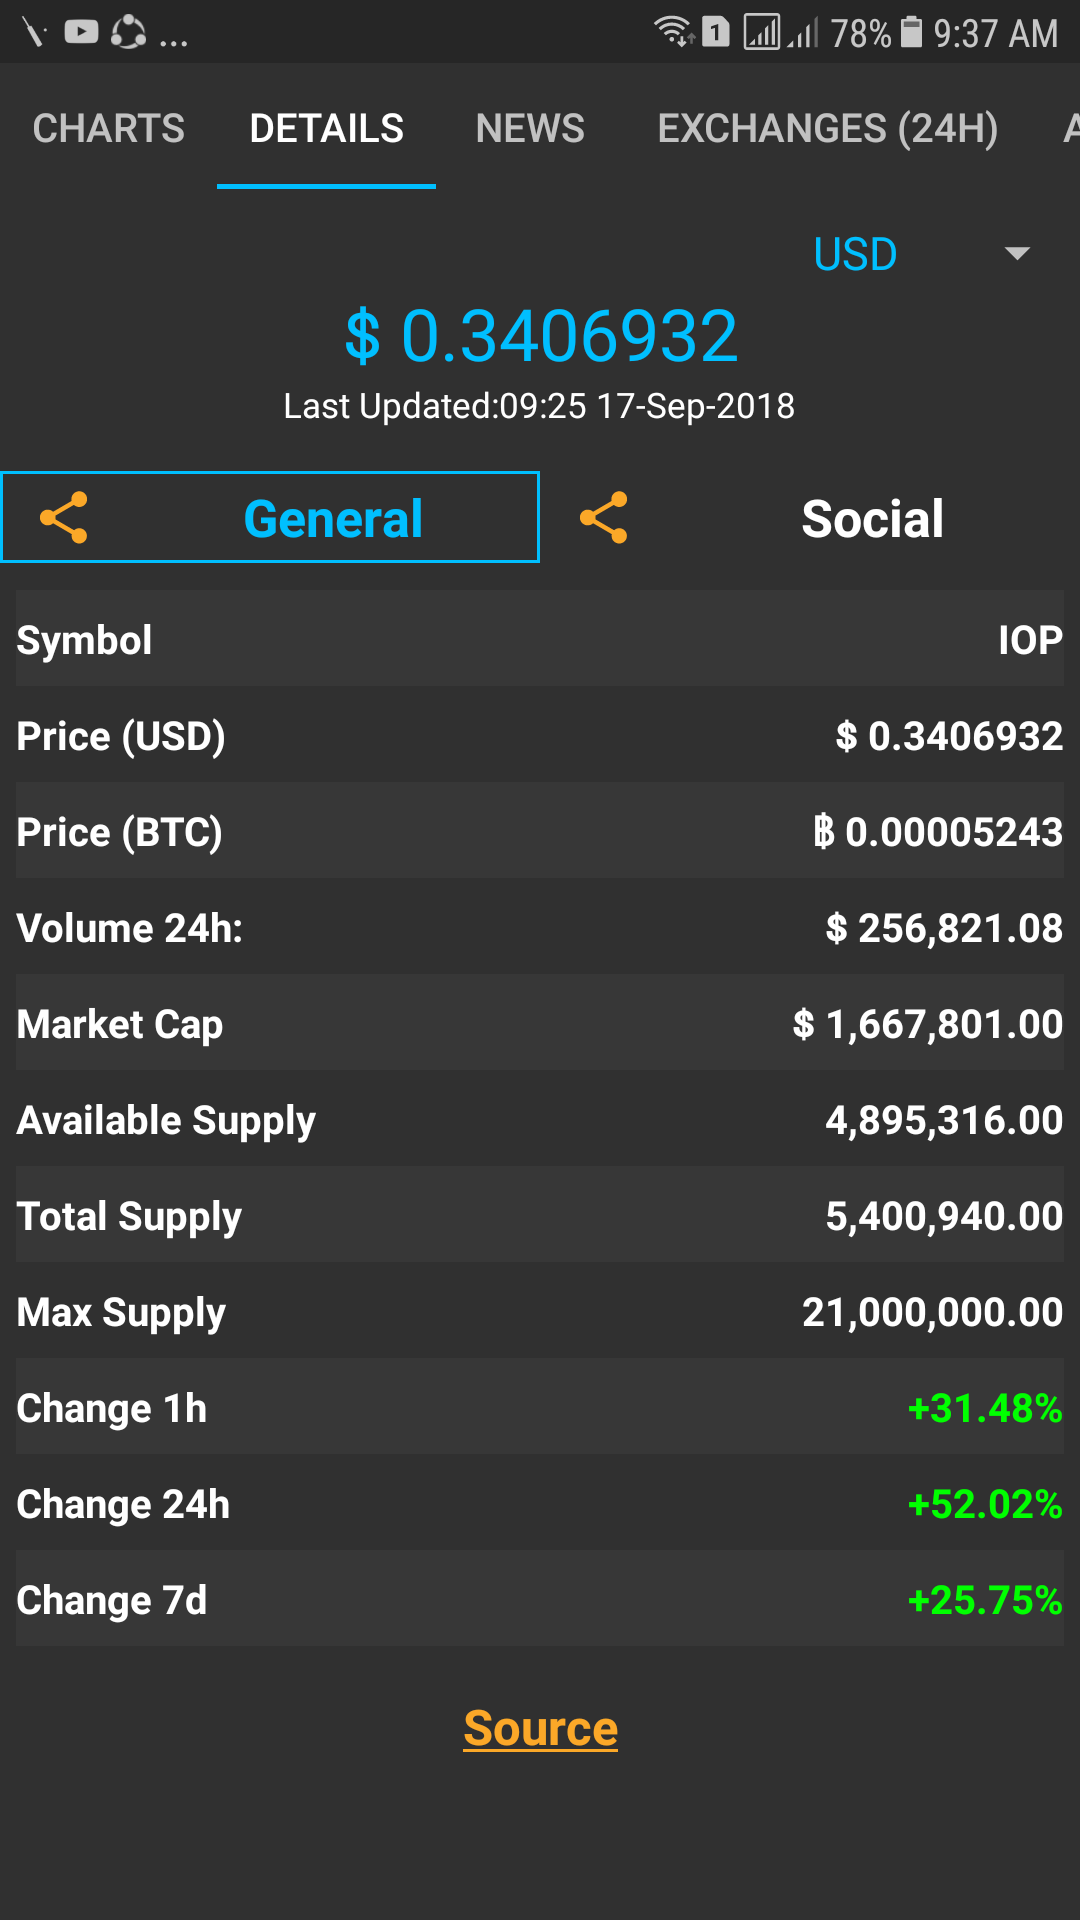Screen dimensions: 1080x1920
Task: Tap the Market Cap row
Action: point(540,1024)
